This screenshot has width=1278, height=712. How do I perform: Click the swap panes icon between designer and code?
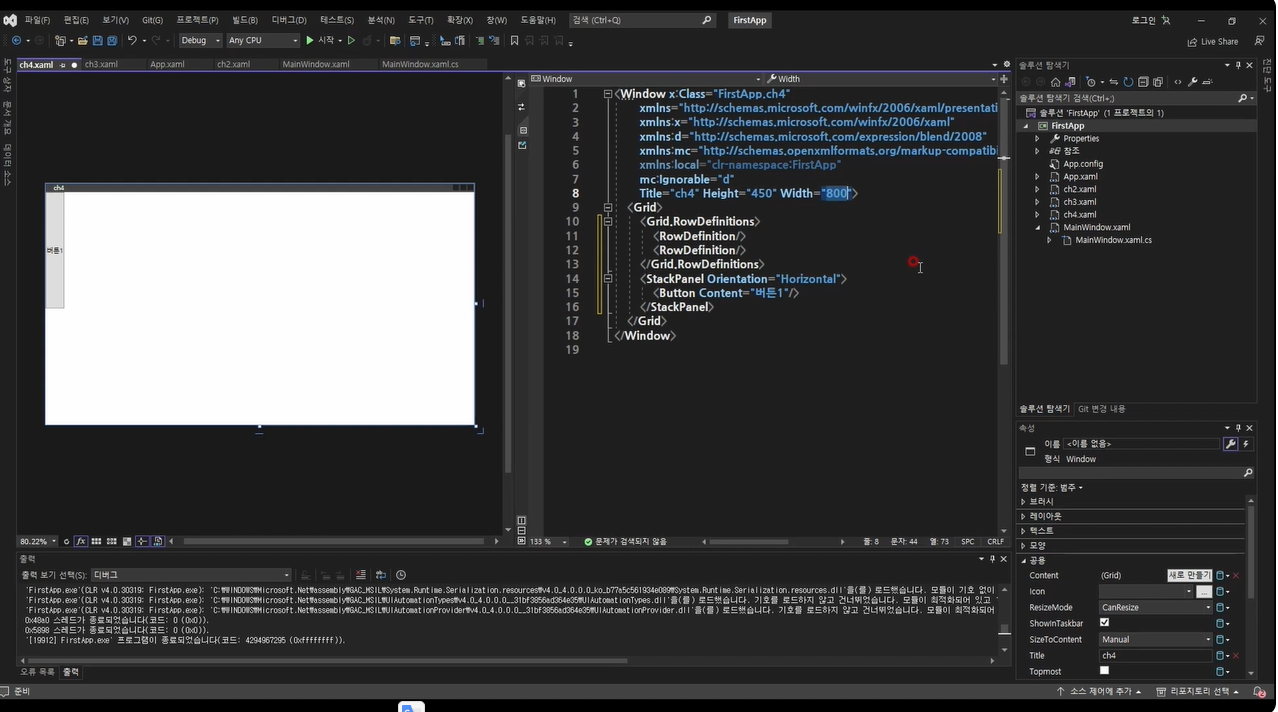click(521, 106)
